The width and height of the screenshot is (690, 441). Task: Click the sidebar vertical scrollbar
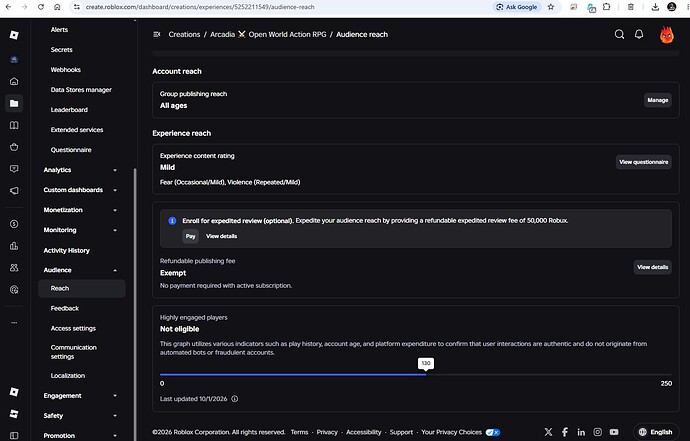(135, 304)
